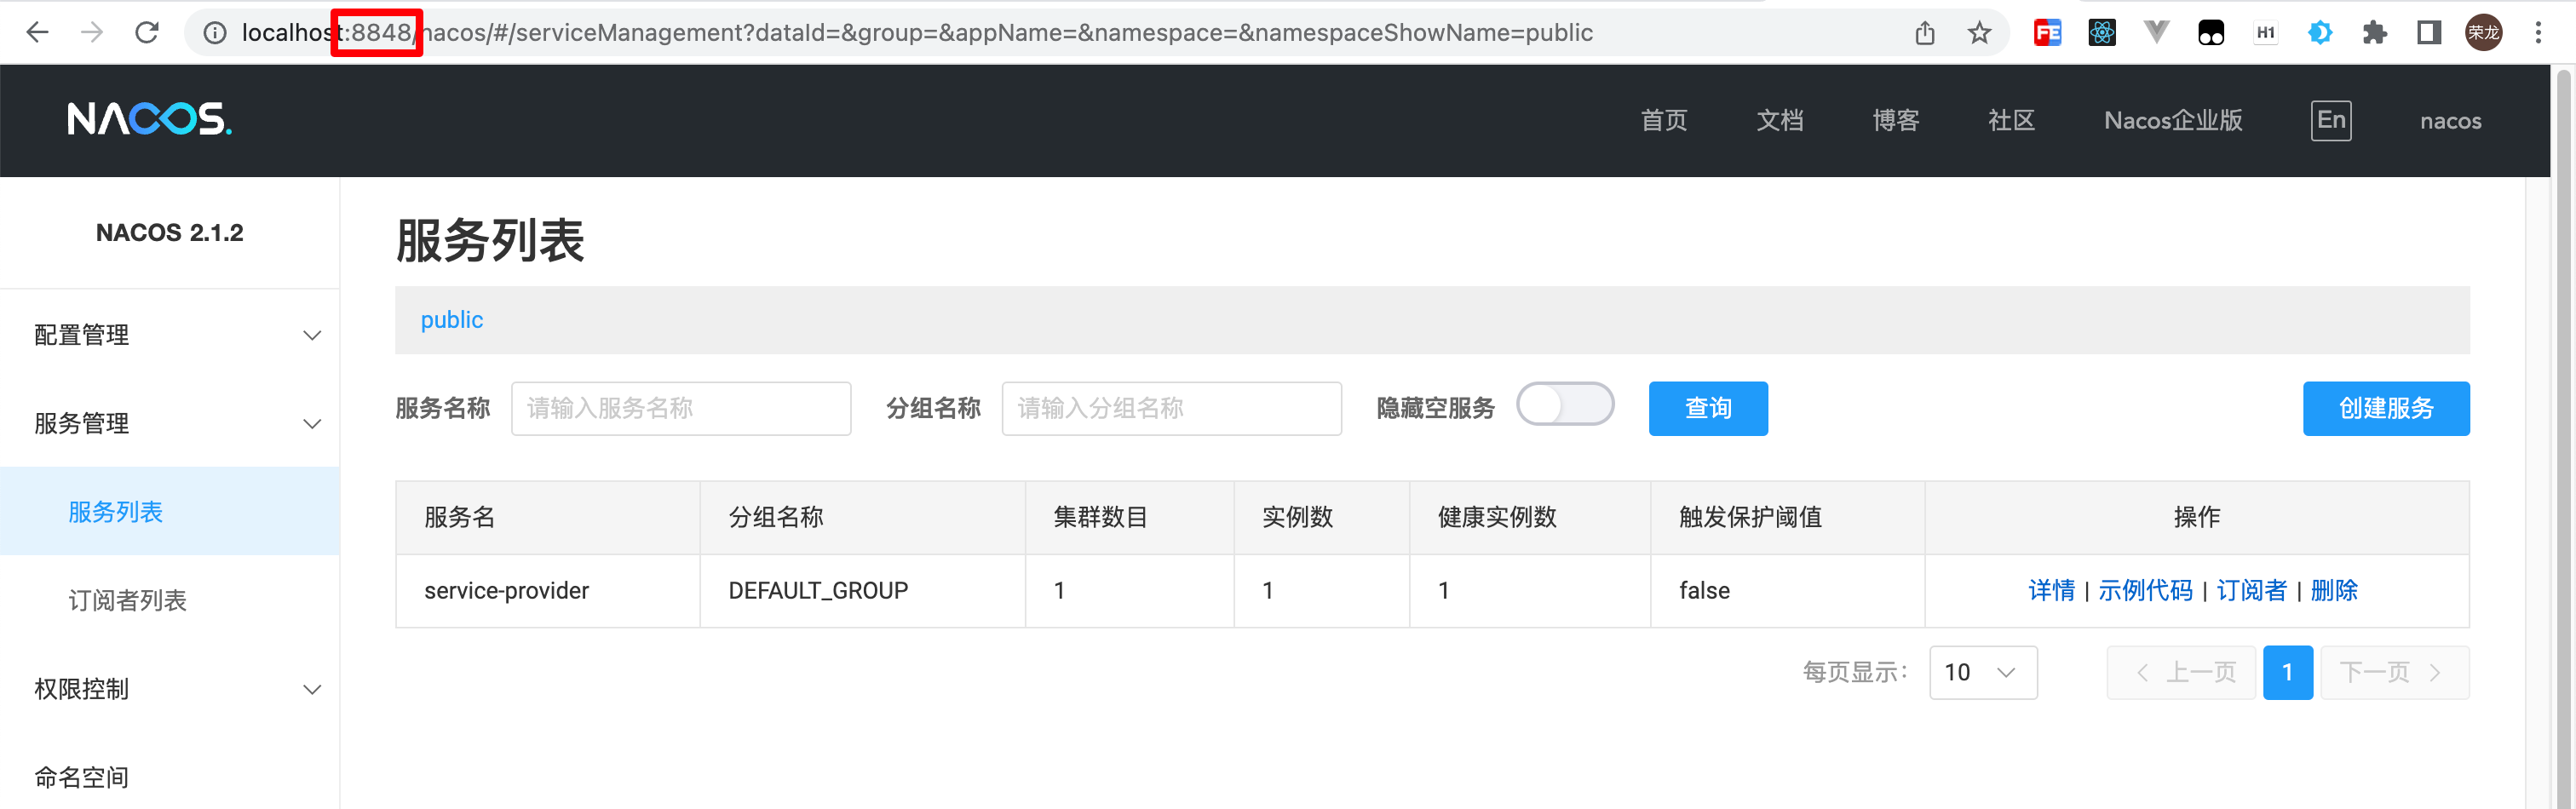Open 社区 in top navigation

tap(2012, 120)
